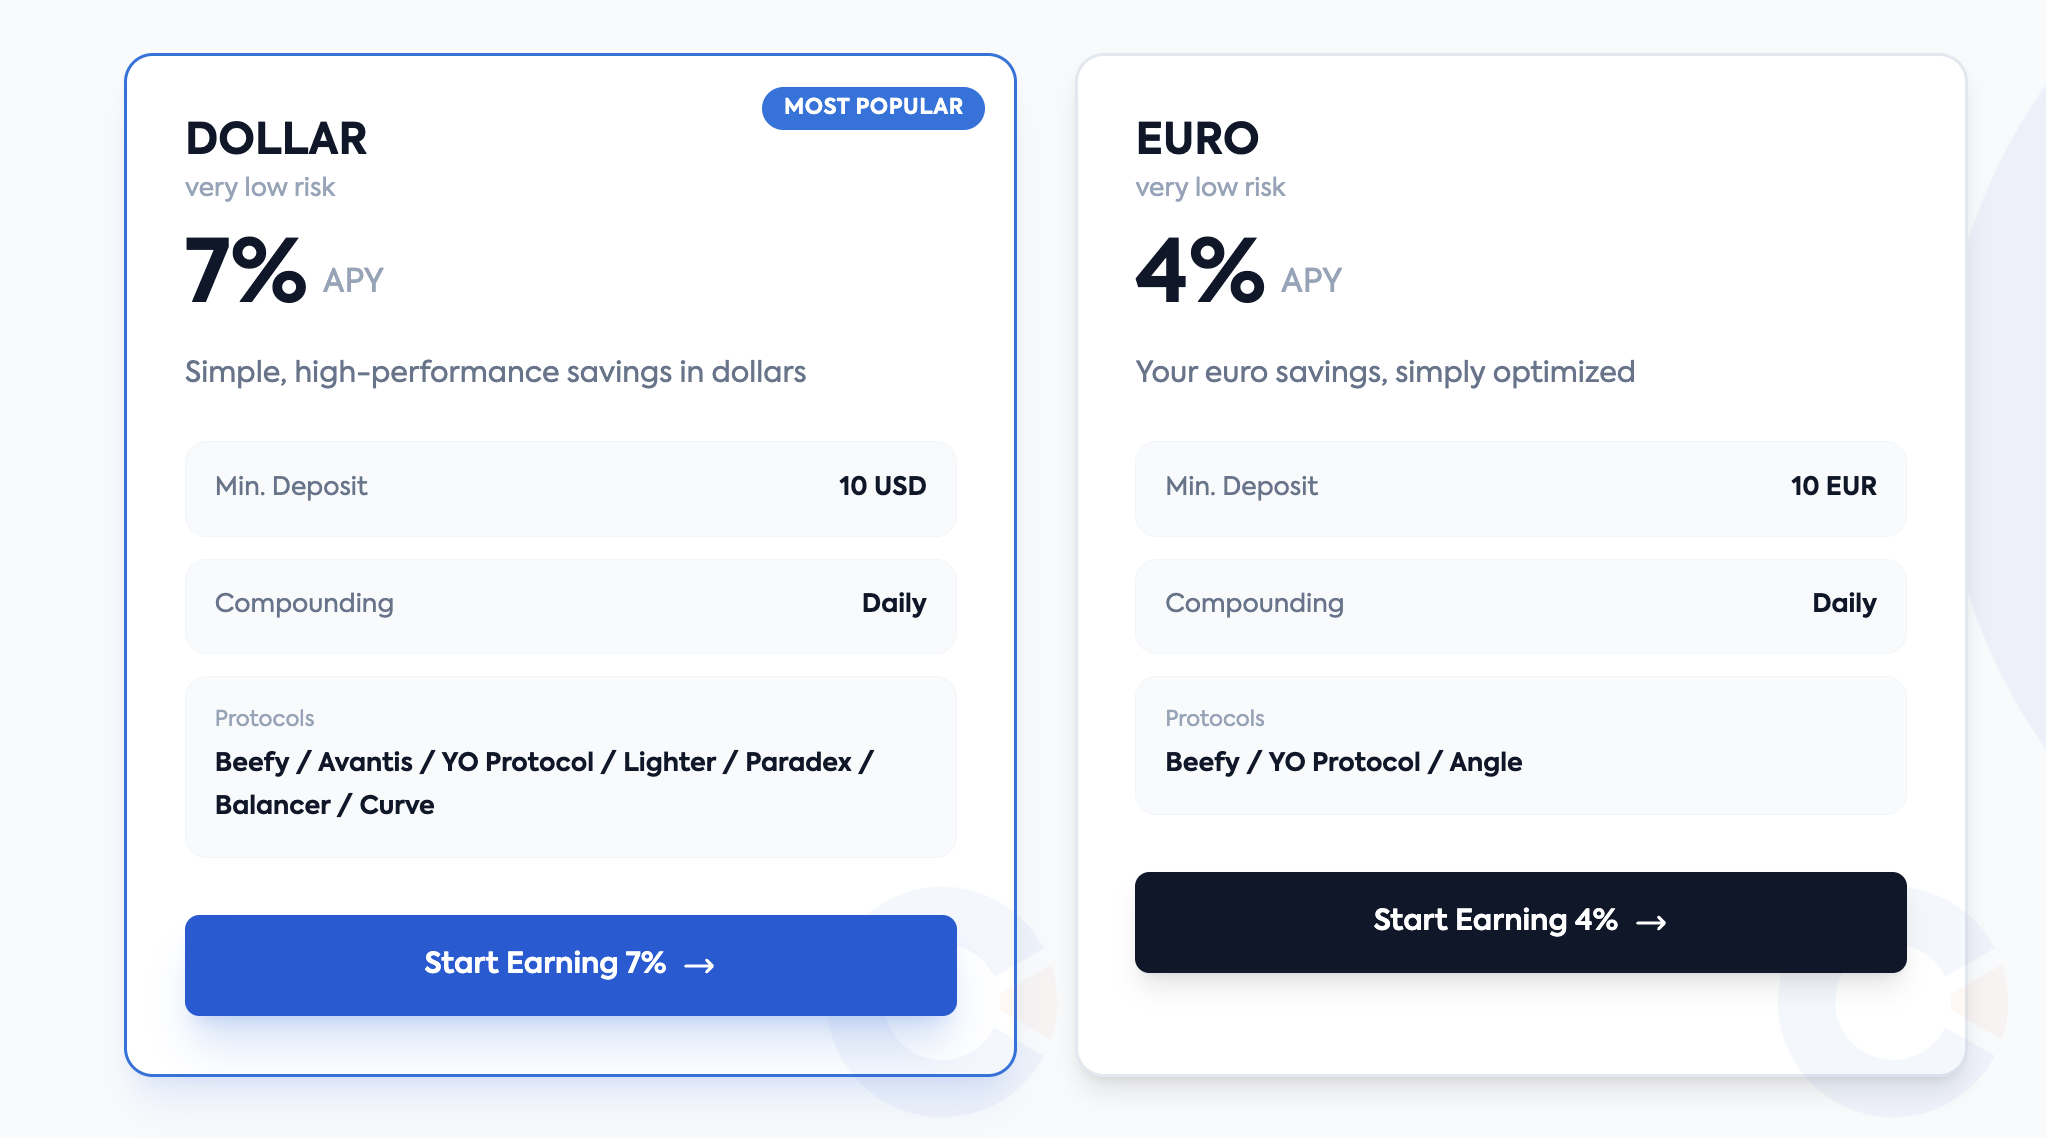Click the arrow icon beside Start Earning 7%

(699, 965)
